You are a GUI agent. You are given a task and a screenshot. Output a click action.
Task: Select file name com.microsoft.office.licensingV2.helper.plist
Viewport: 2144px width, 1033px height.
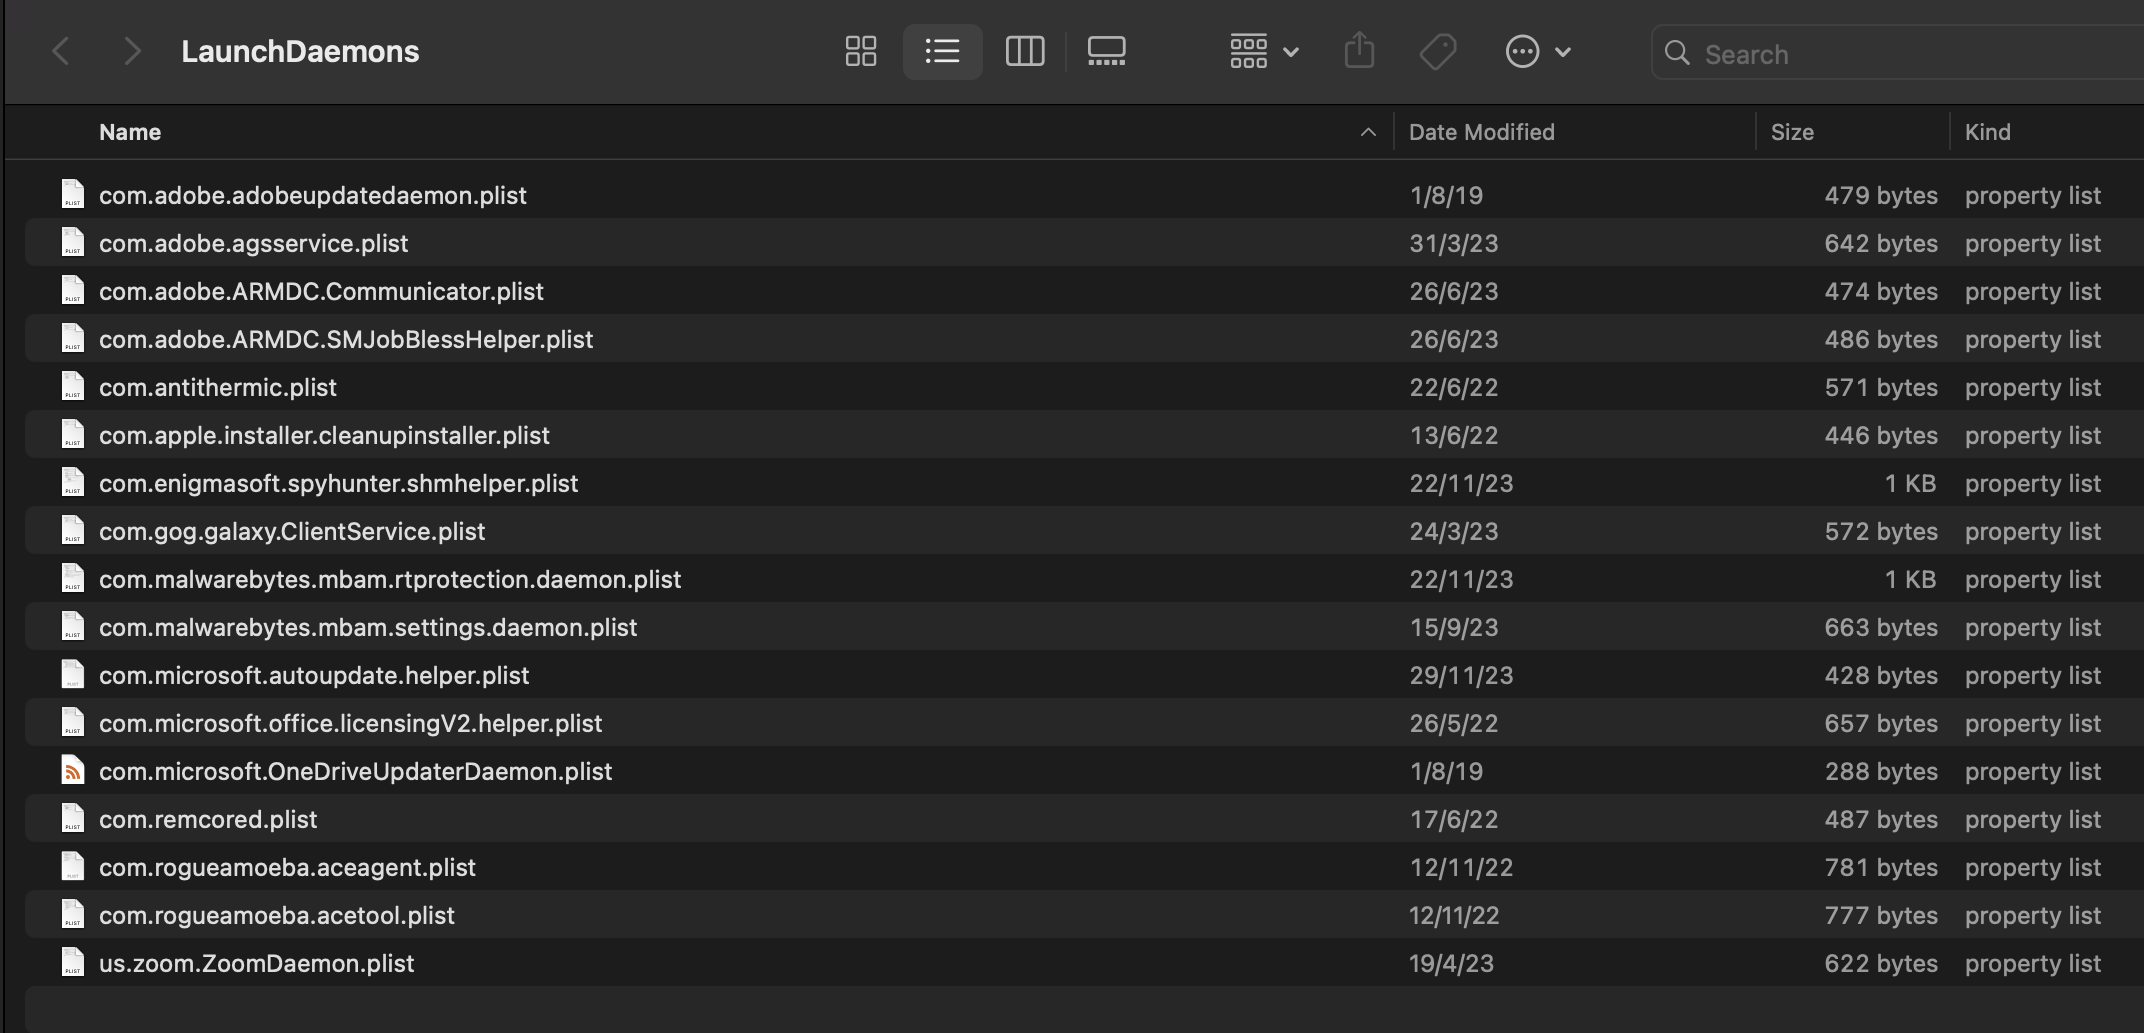tap(351, 723)
